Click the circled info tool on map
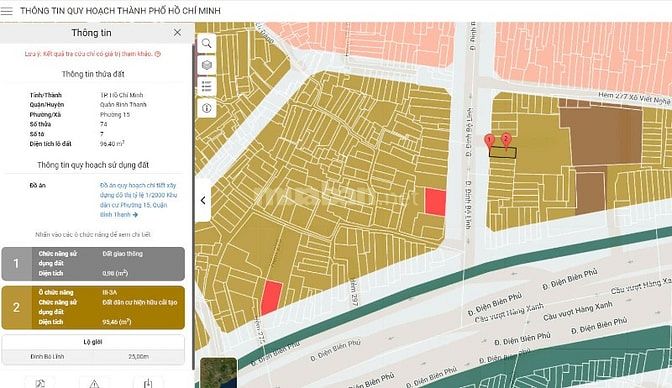 click(207, 108)
